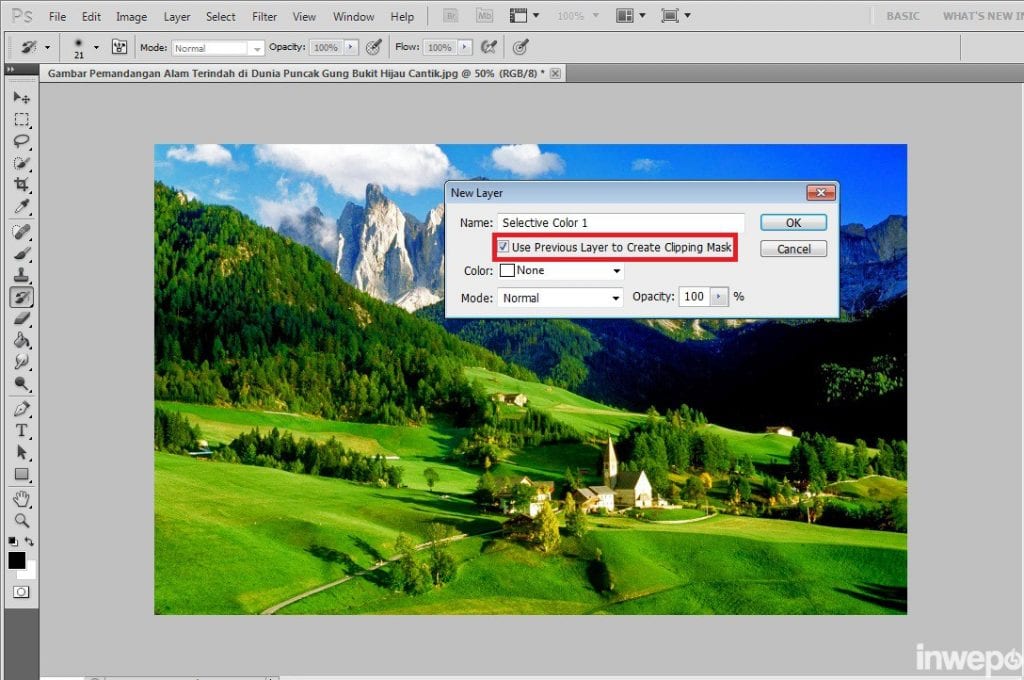Viewport: 1024px width, 680px height.
Task: Select the Rectangular Marquee tool
Action: (22, 120)
